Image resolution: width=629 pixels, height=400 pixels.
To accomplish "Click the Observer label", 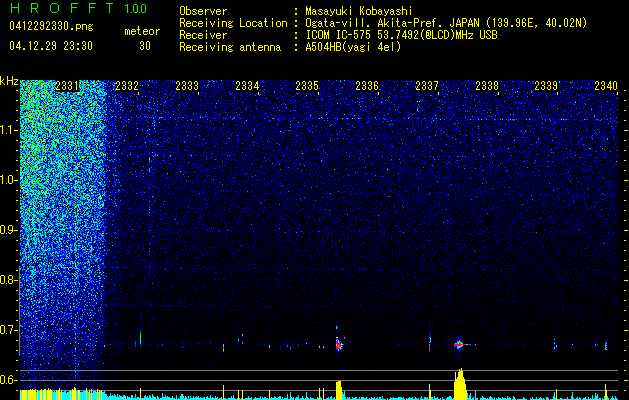I will [203, 11].
